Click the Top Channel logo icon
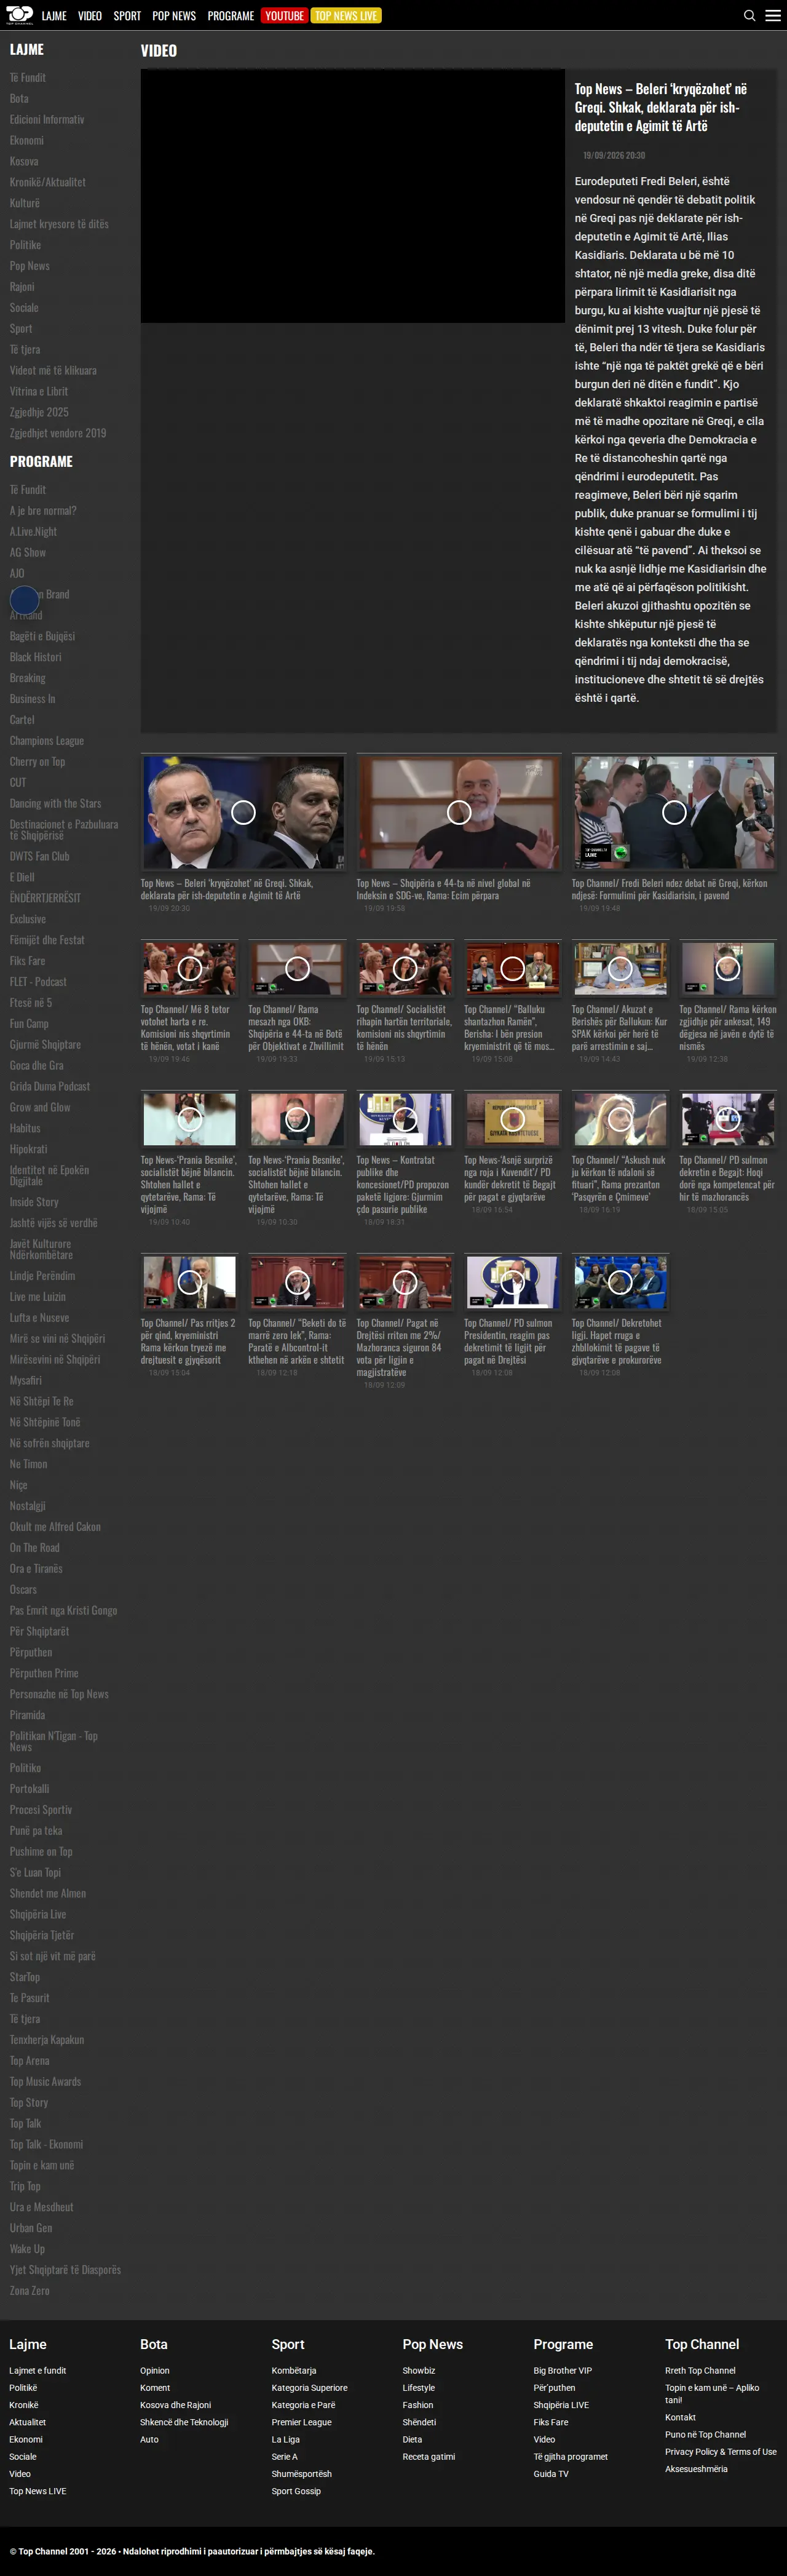This screenshot has width=787, height=2576. 20,15
